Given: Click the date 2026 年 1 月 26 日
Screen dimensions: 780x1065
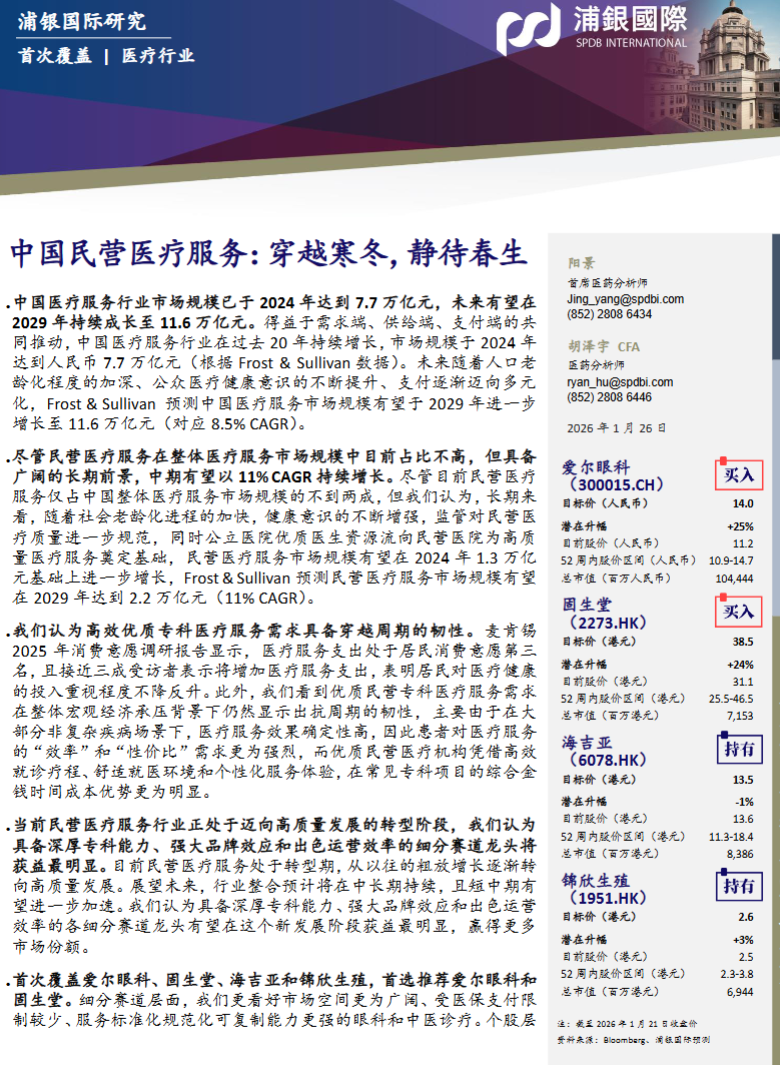Looking at the screenshot, I should click(x=616, y=428).
